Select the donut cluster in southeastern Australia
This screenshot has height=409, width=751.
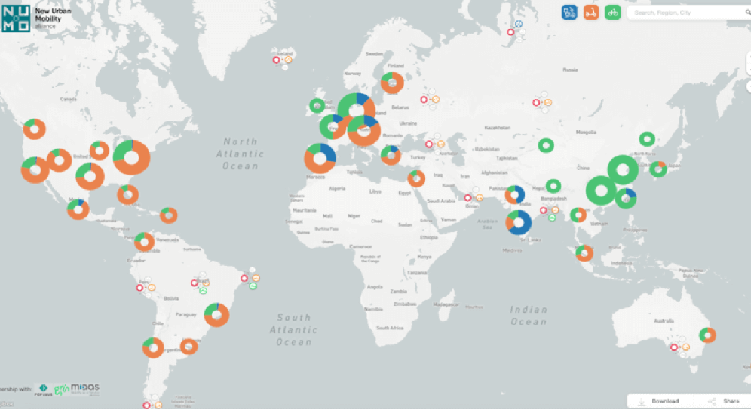point(708,336)
